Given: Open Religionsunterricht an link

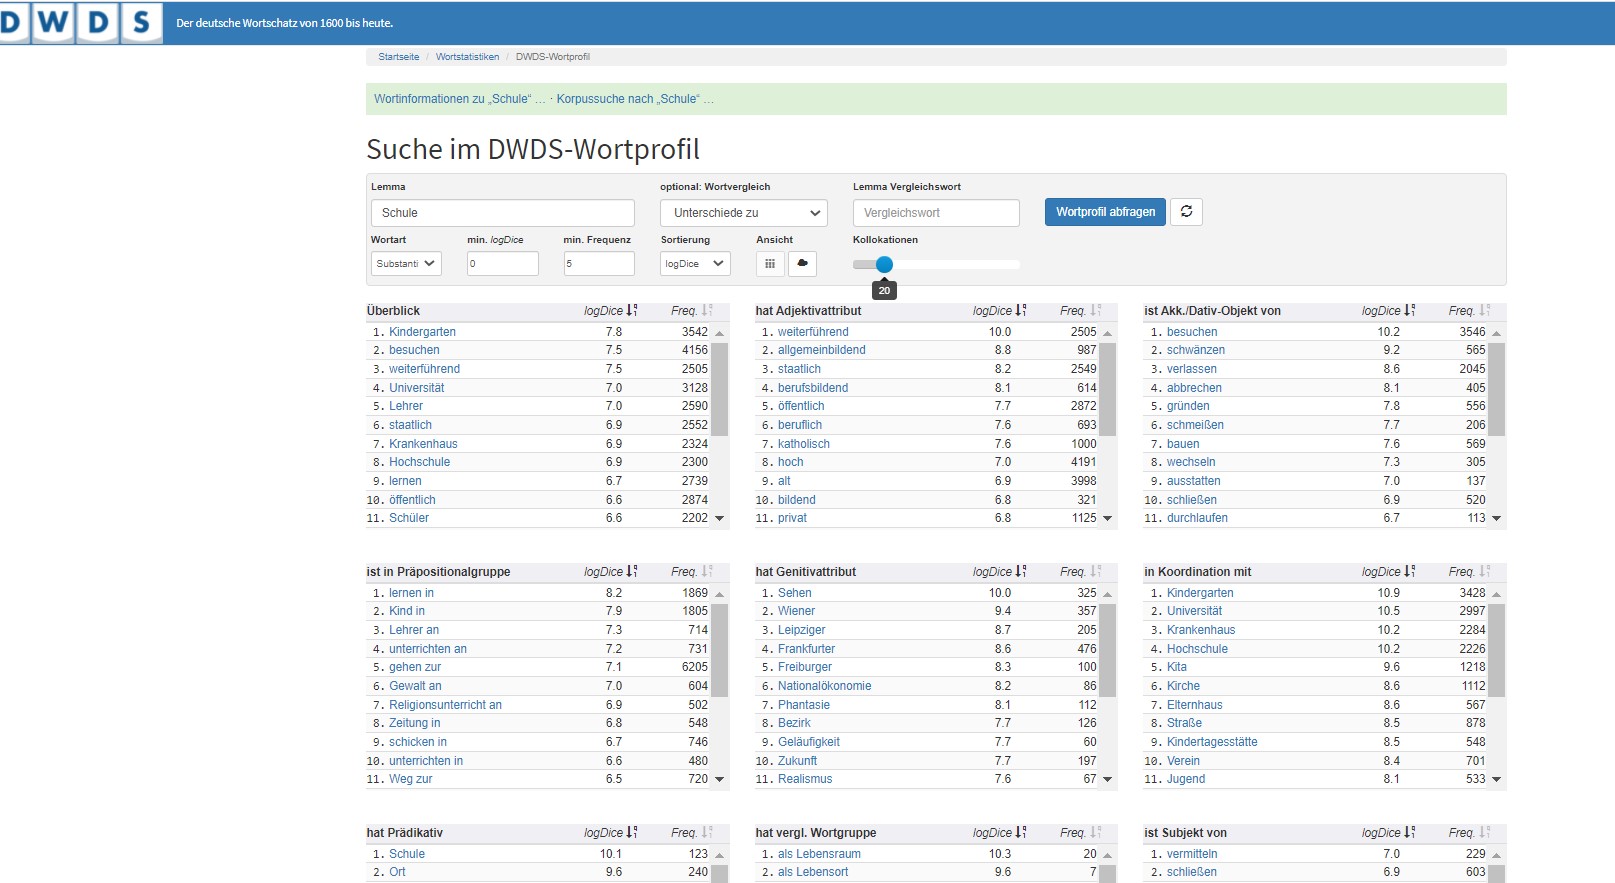Looking at the screenshot, I should click(x=445, y=705).
